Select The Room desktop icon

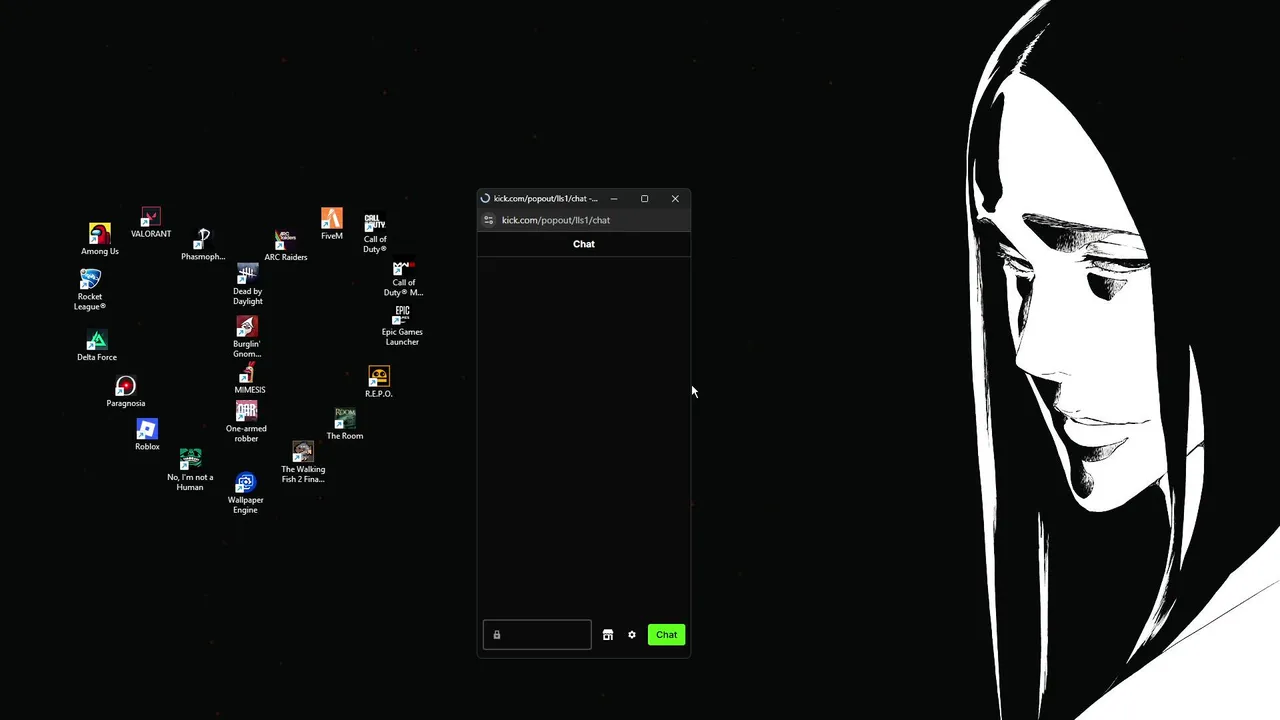(x=345, y=424)
